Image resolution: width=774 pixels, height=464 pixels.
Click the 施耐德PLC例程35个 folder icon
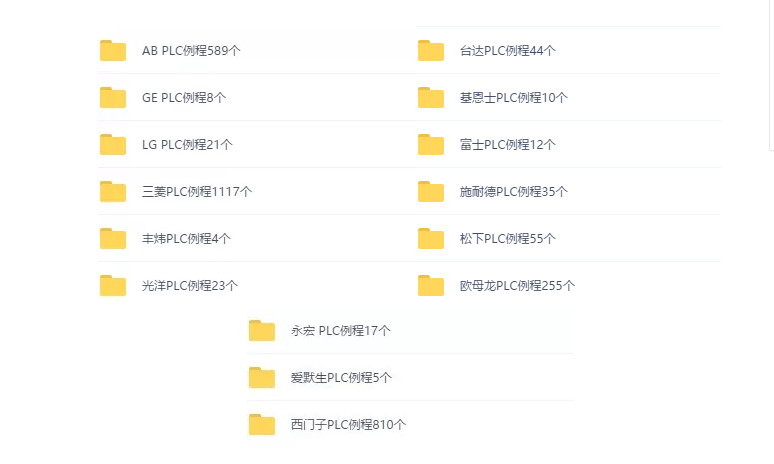pyautogui.click(x=431, y=192)
